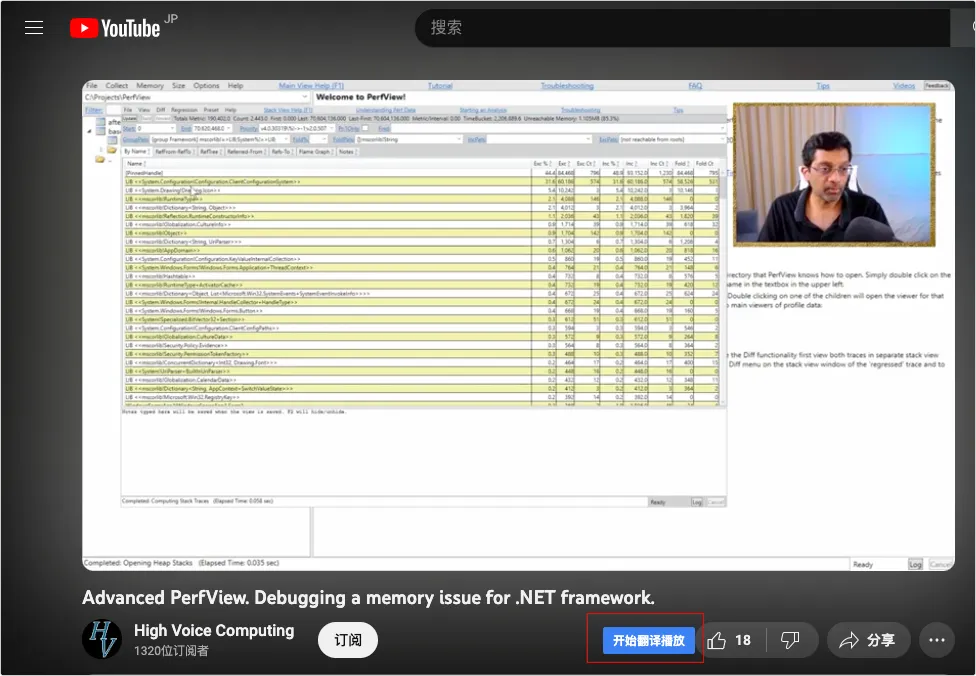This screenshot has width=976, height=676.
Task: Switch to the By Name tab
Action: click(136, 151)
